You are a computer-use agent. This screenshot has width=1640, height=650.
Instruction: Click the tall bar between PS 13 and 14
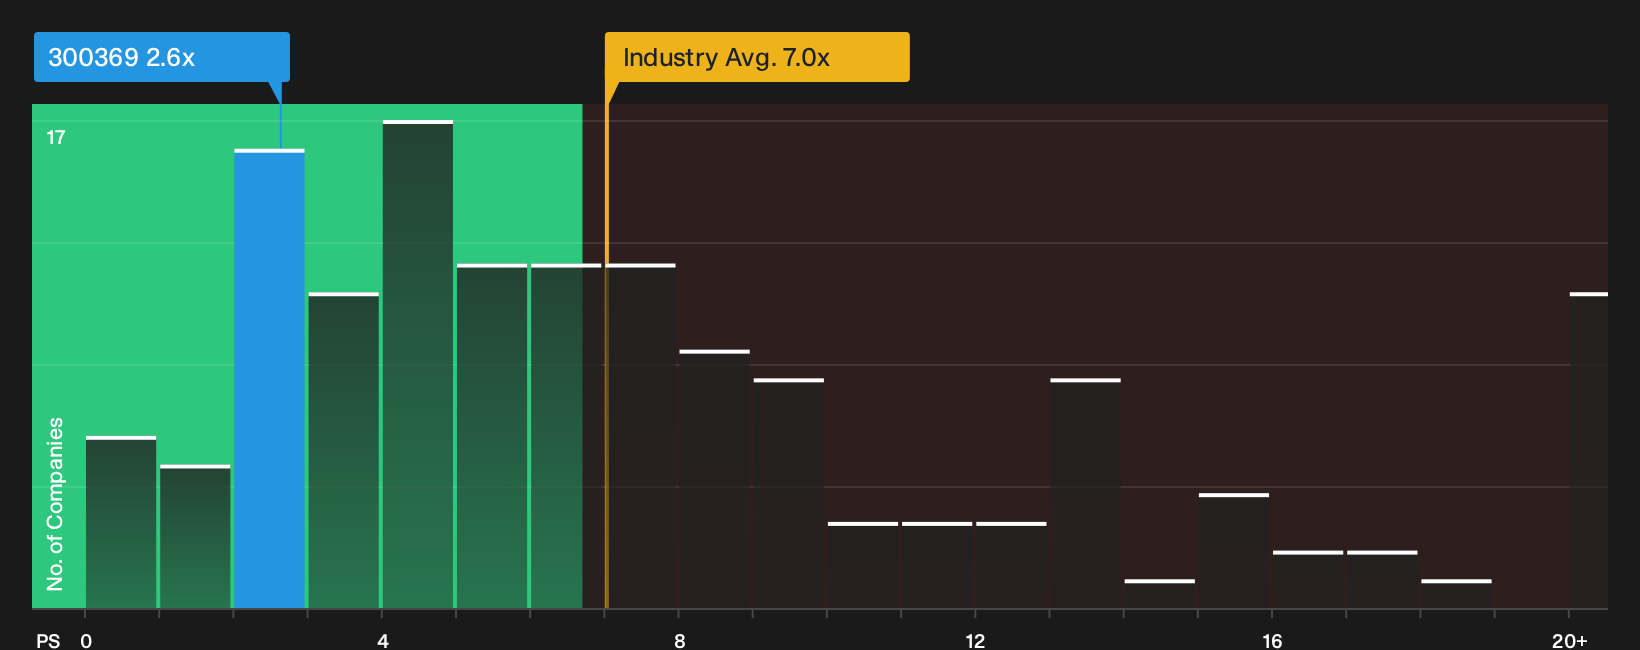(x=1086, y=494)
